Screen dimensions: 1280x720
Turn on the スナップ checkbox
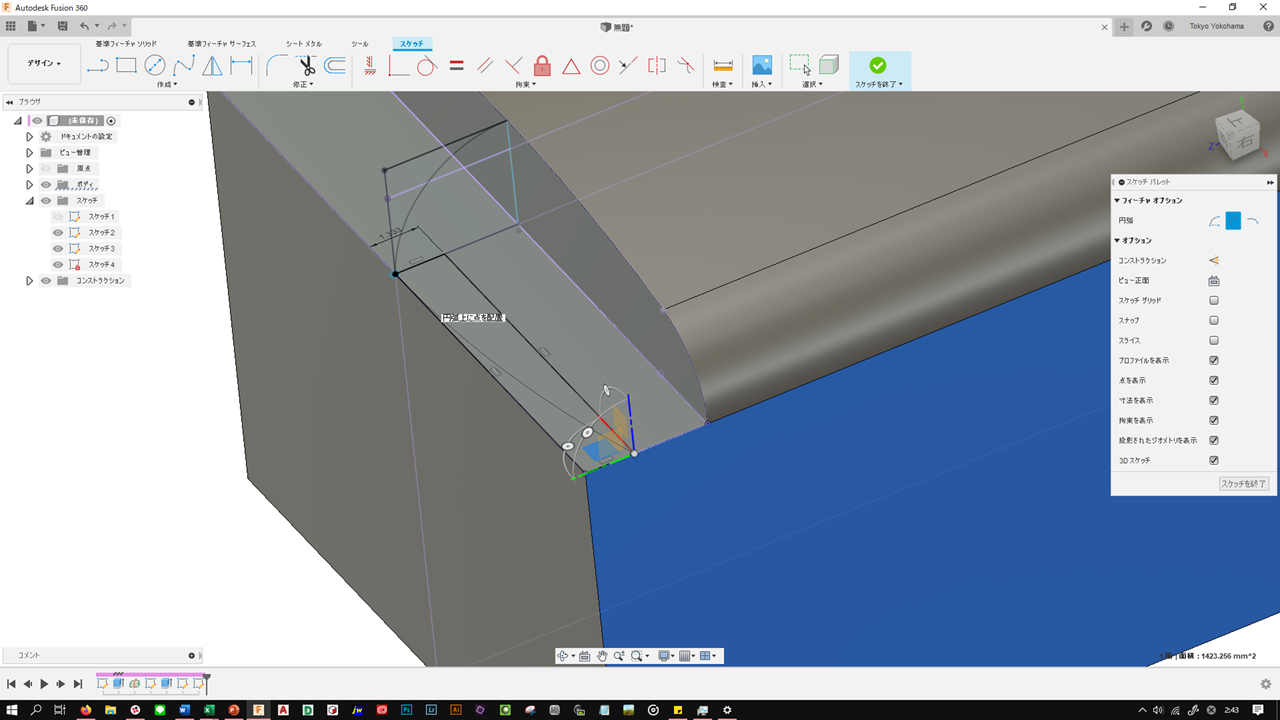click(x=1214, y=321)
